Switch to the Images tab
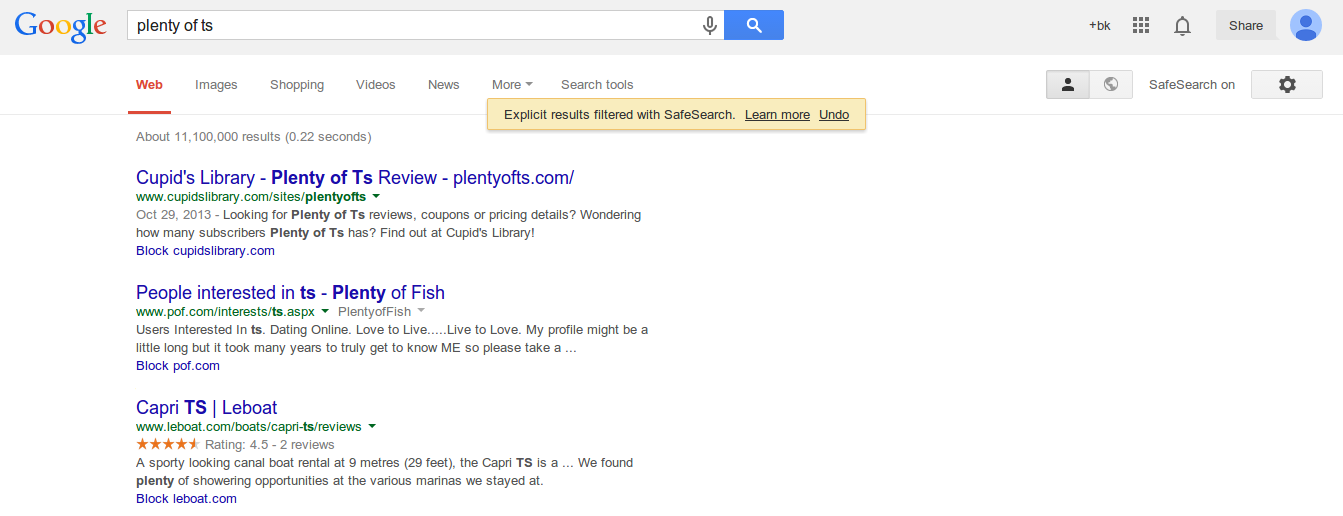1343x516 pixels. pyautogui.click(x=216, y=85)
